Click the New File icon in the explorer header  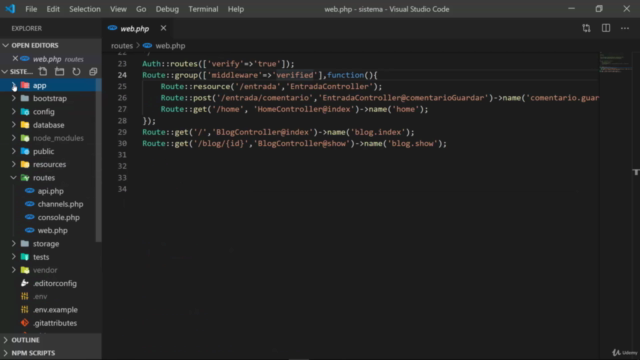(x=43, y=72)
